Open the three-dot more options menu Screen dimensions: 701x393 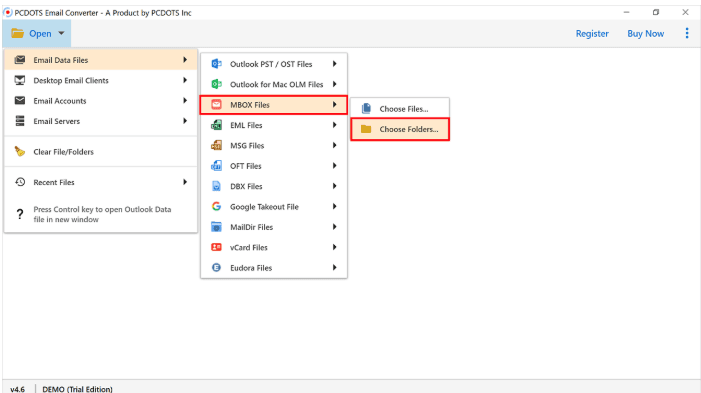[x=687, y=33]
